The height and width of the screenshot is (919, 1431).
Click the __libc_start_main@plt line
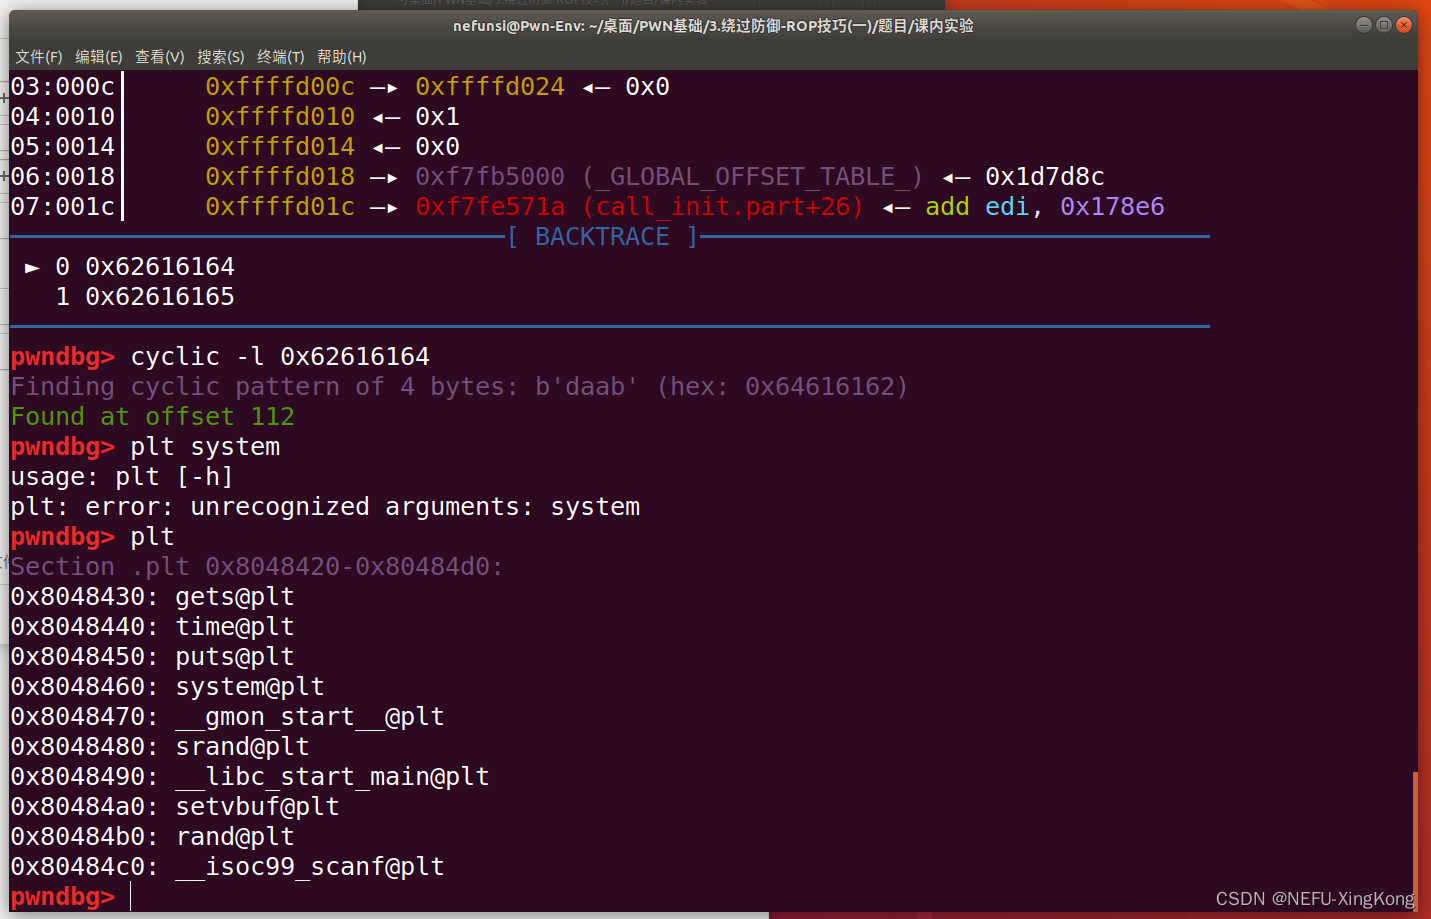pos(250,777)
